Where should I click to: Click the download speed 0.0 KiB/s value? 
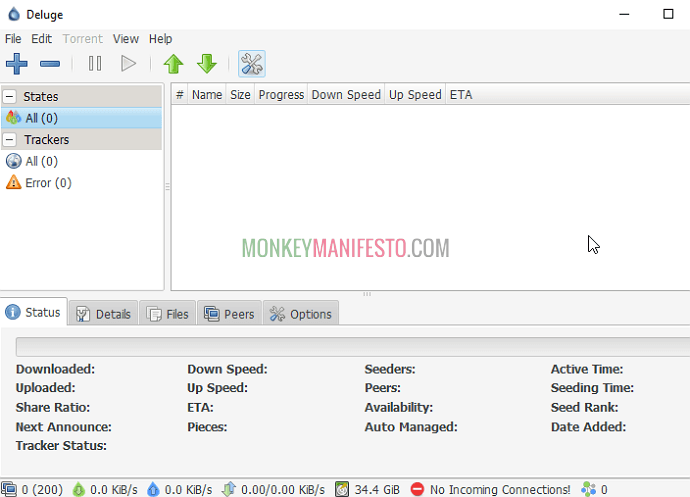click(x=114, y=490)
